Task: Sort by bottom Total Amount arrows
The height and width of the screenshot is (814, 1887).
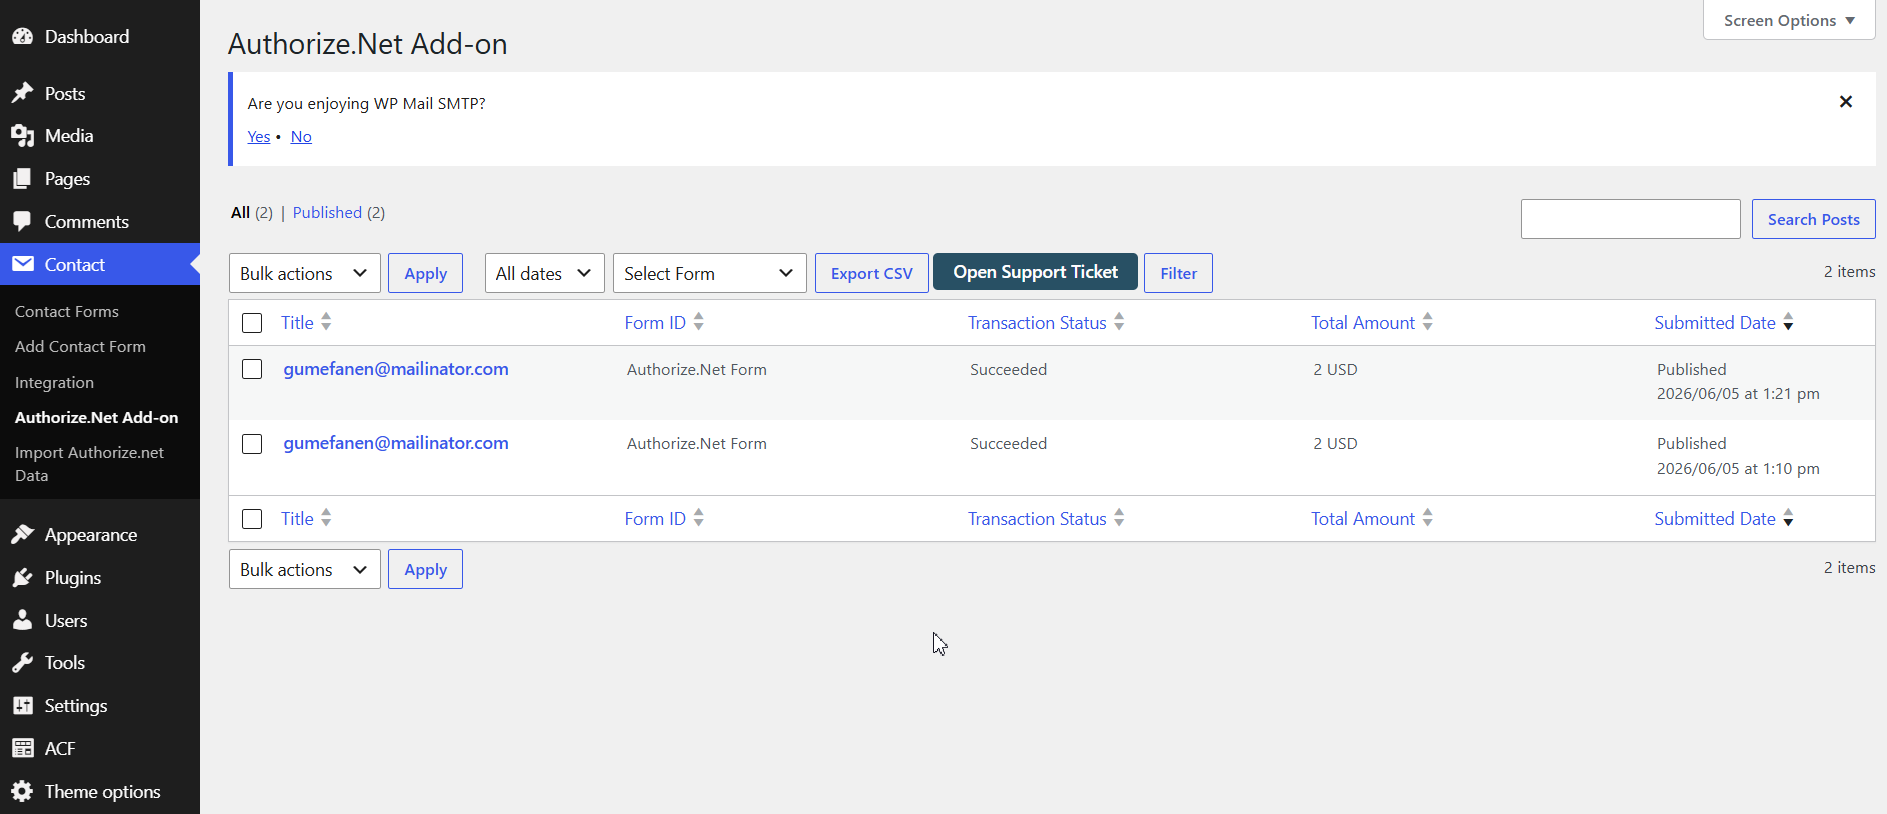Action: click(1427, 518)
